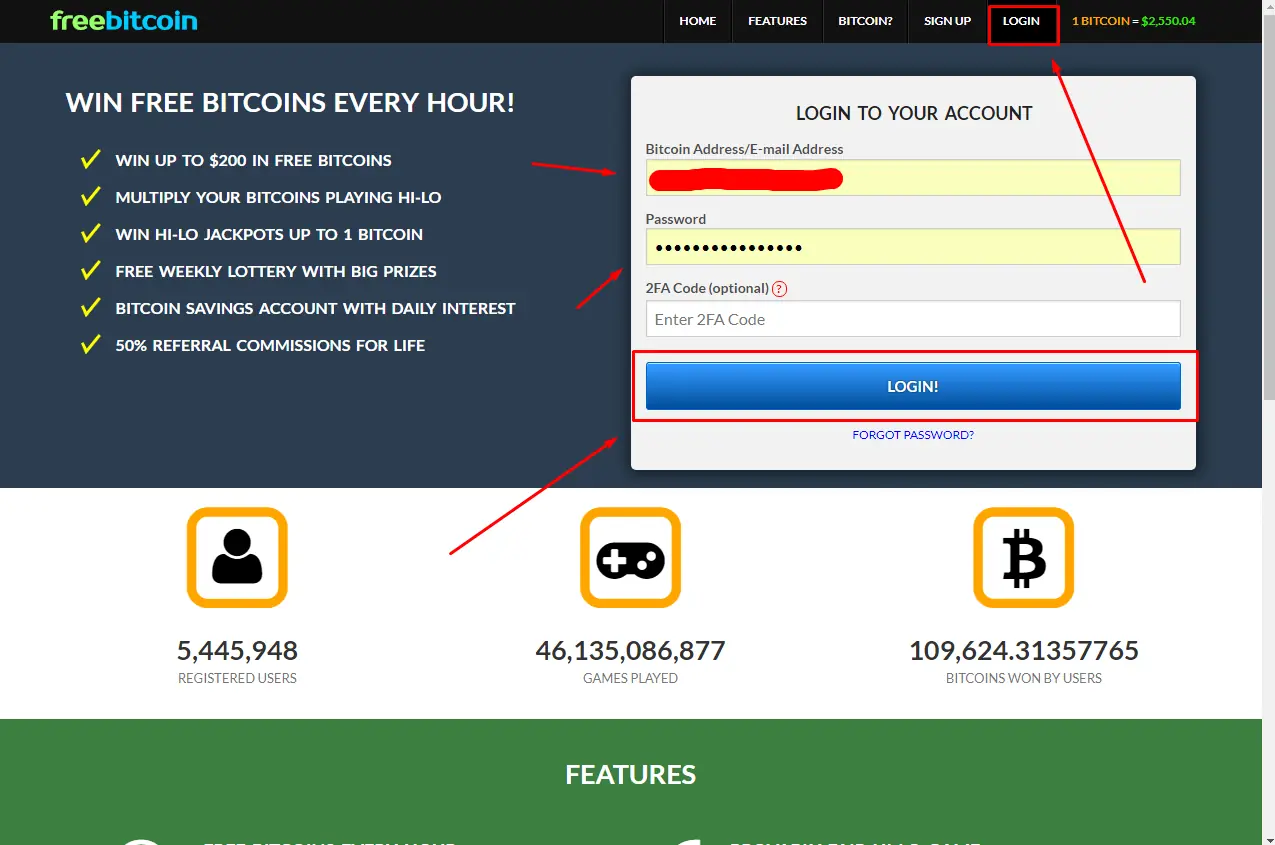
Task: Click the 109,624.31357765 bitcoins won value
Action: coord(1023,651)
